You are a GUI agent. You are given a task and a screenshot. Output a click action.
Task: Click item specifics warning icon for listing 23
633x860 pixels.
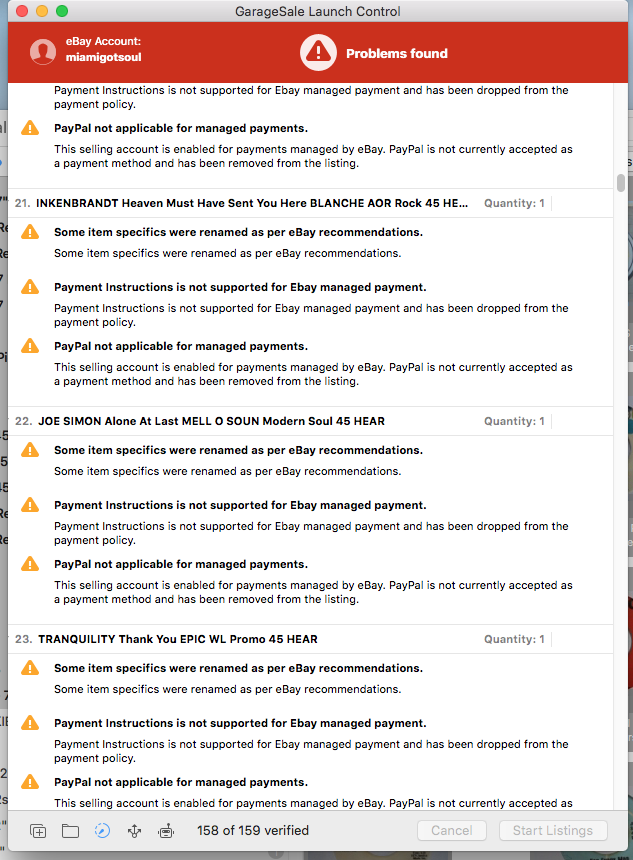30,668
